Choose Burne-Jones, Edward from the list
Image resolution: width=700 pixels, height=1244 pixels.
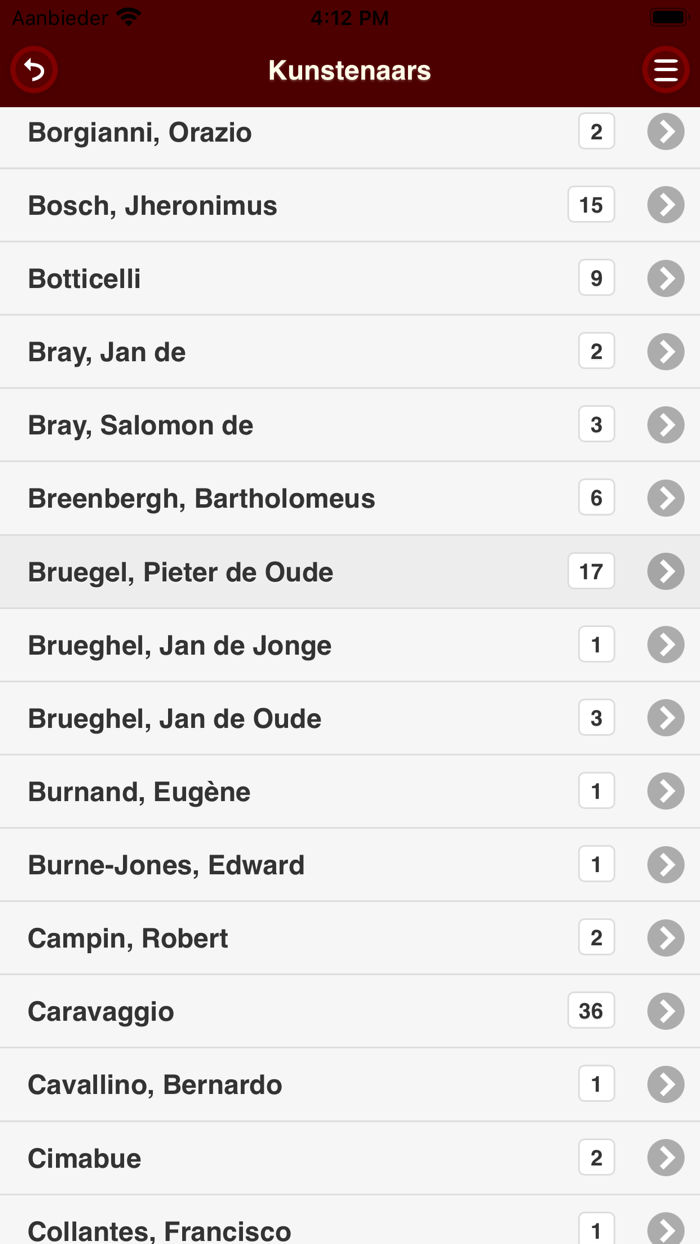166,865
